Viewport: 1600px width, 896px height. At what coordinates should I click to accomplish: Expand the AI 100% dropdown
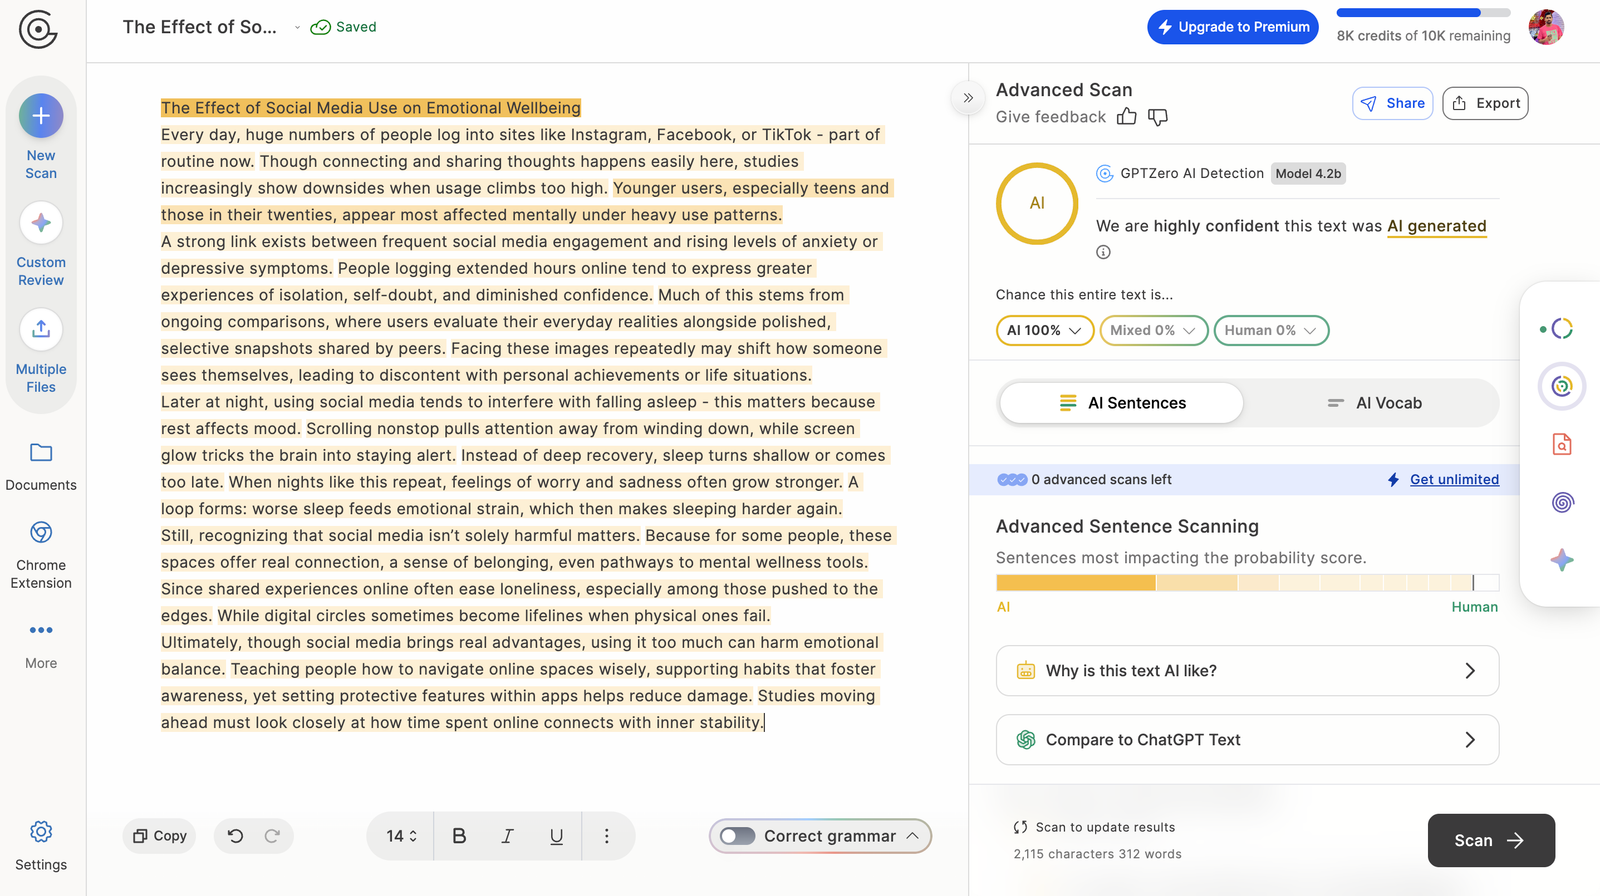(x=1044, y=331)
